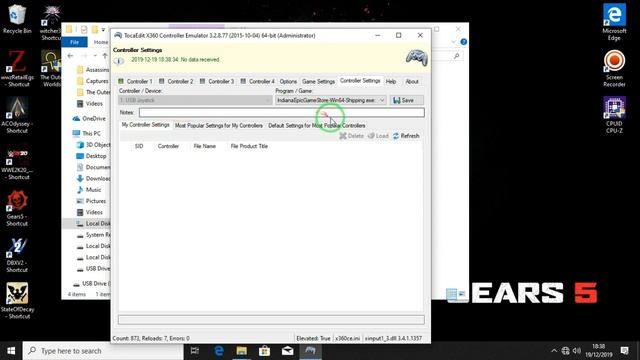
Task: Launch the wwzRetailEgs shortcut
Action: [x=17, y=69]
